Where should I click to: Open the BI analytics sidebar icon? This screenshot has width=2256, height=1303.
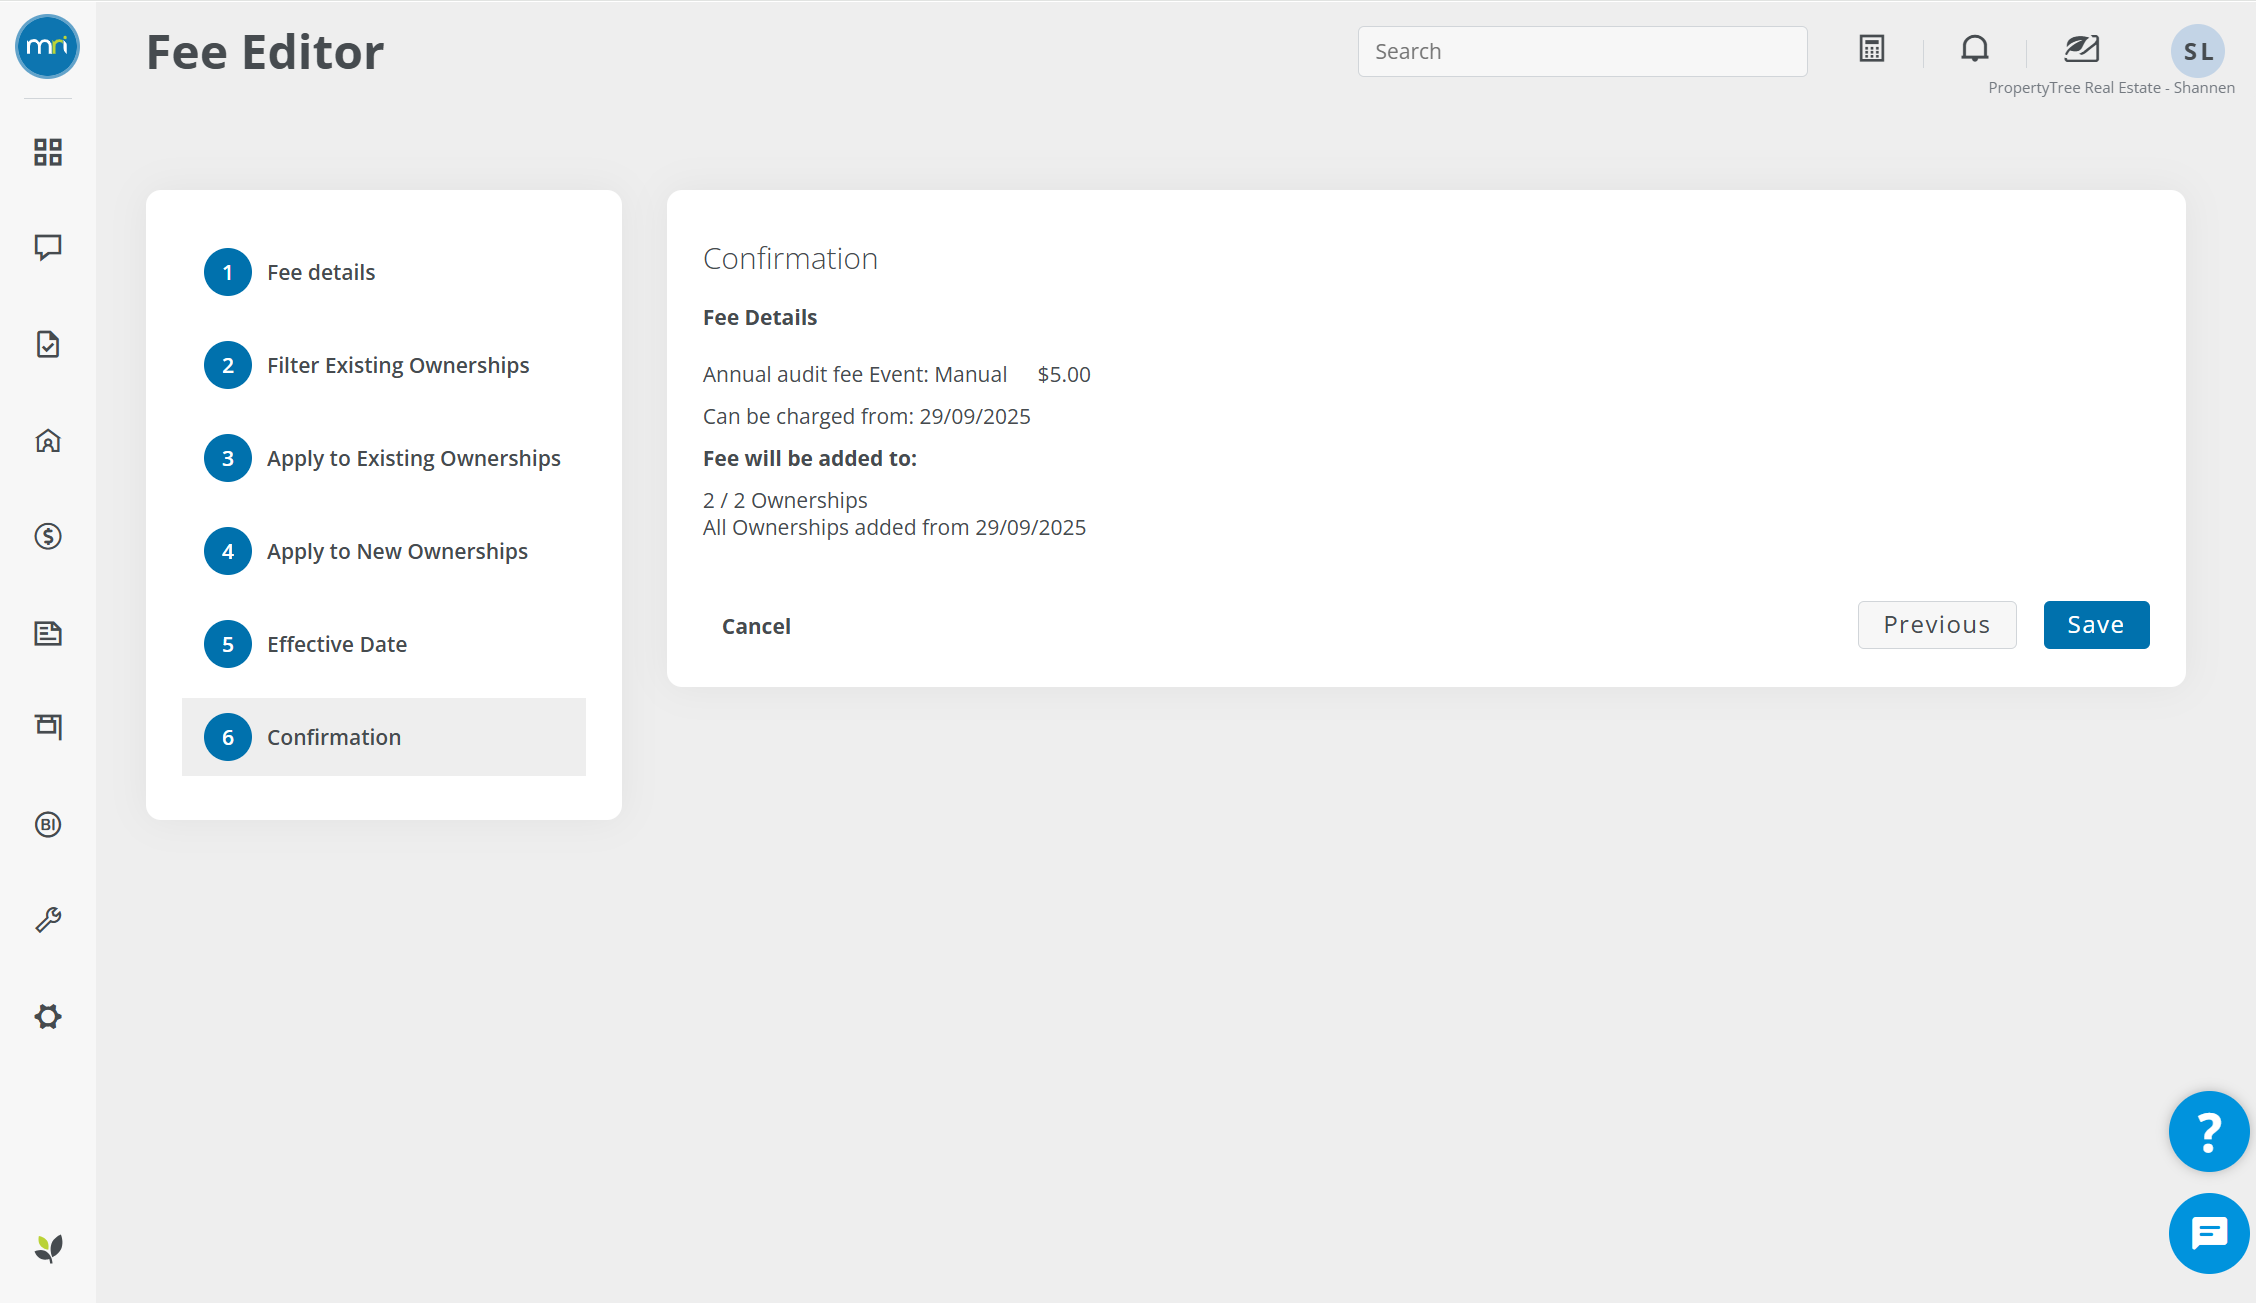(x=48, y=825)
